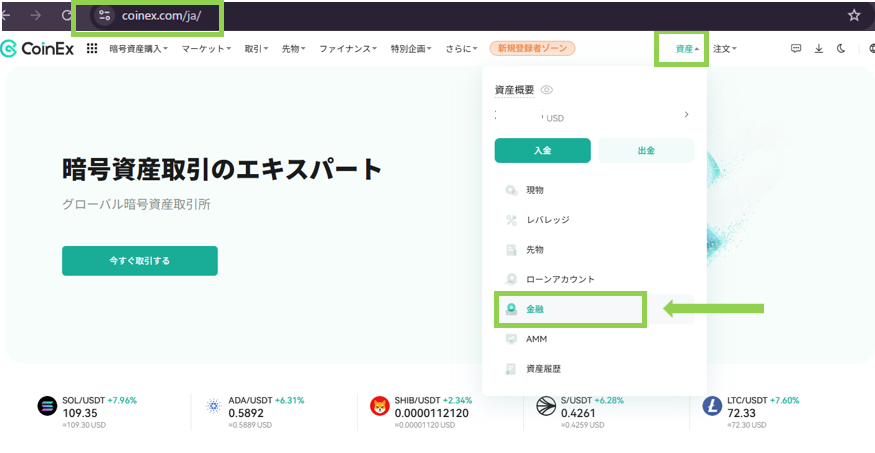Toggle dark mode moon icon
This screenshot has height=453, width=875.
[841, 49]
